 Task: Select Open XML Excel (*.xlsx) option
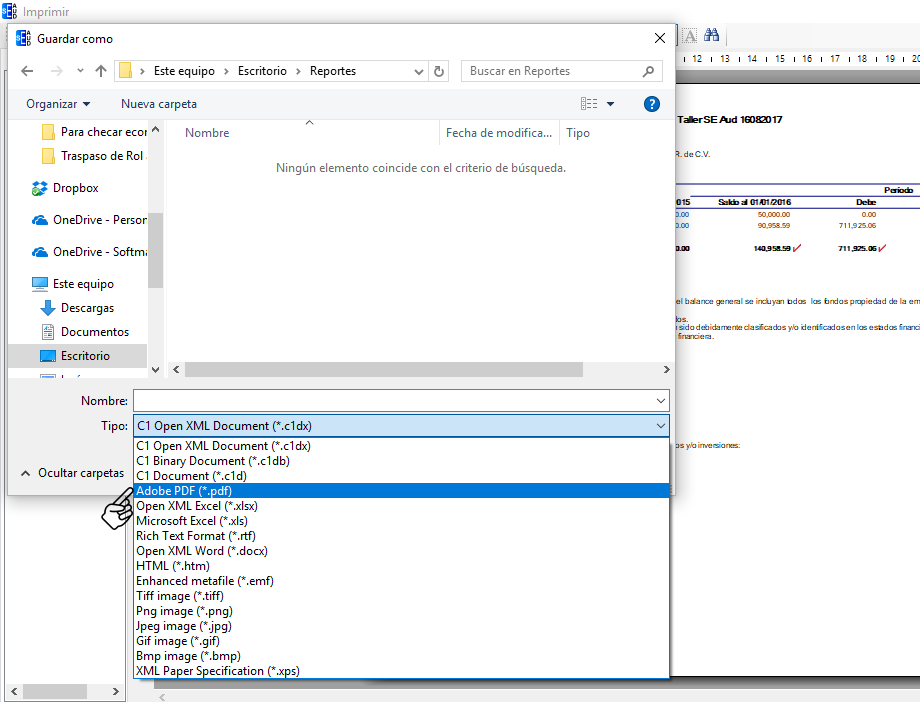pyautogui.click(x=194, y=506)
